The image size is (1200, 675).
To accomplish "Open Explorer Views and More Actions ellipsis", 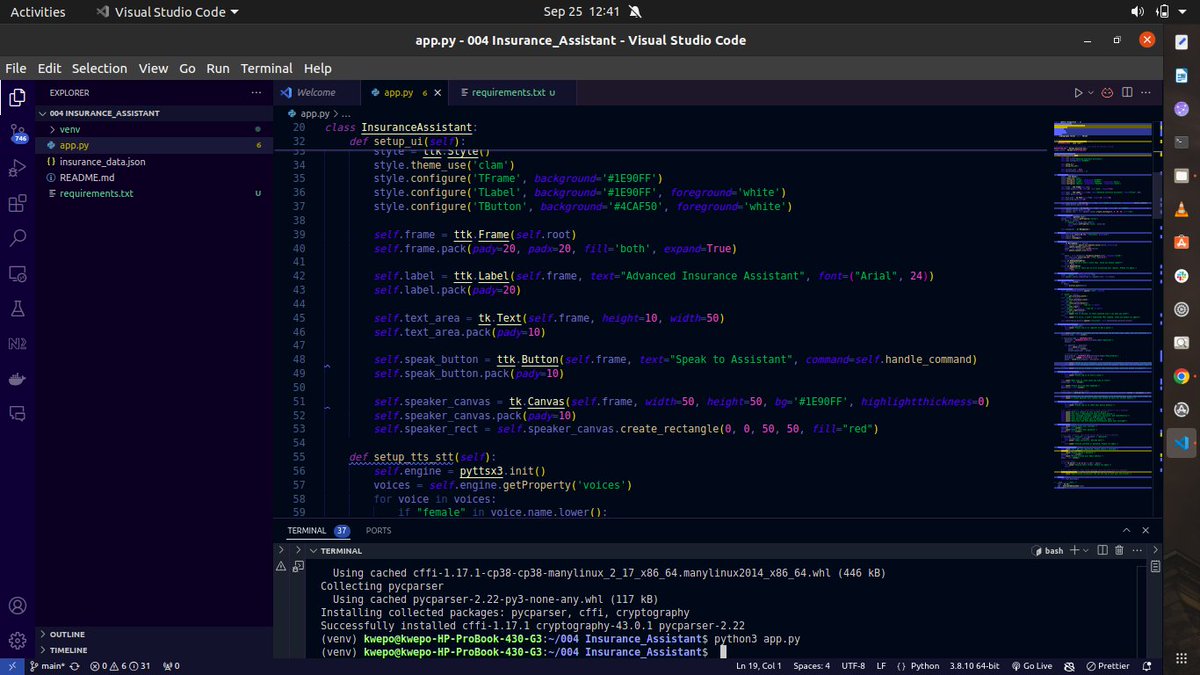I will [256, 92].
